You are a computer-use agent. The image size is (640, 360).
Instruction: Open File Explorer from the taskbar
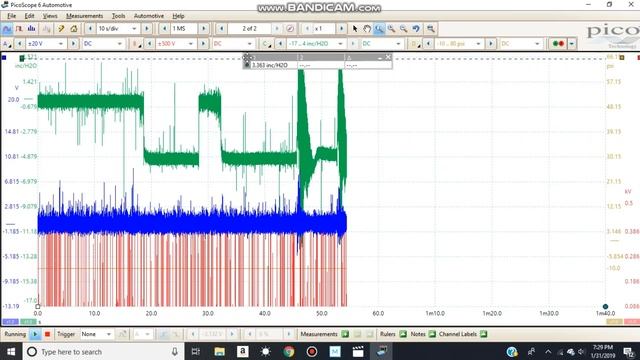click(219, 351)
